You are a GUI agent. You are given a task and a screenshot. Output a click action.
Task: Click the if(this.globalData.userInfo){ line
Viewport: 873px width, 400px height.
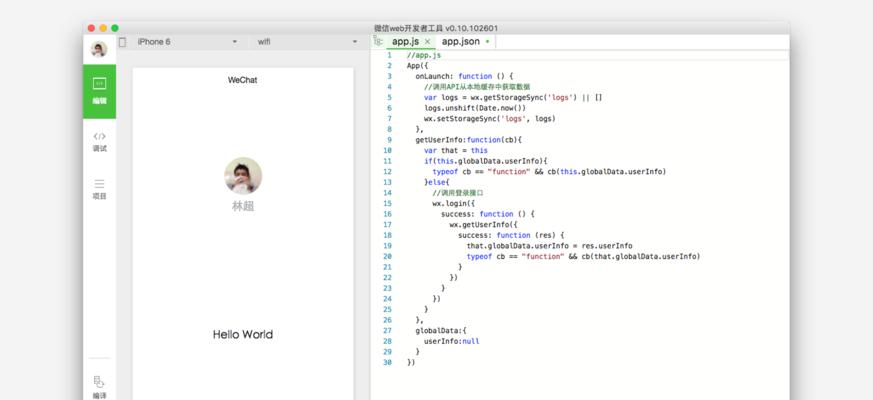[486, 161]
